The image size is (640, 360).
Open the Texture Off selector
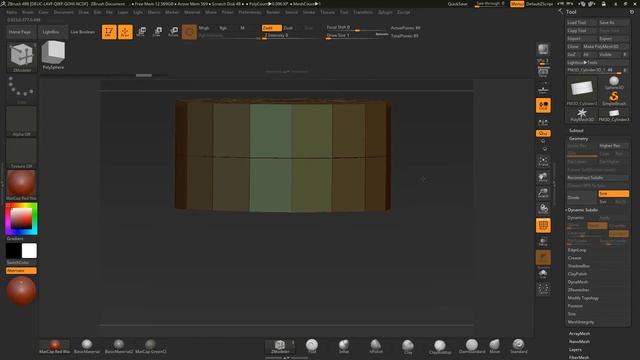[22, 153]
